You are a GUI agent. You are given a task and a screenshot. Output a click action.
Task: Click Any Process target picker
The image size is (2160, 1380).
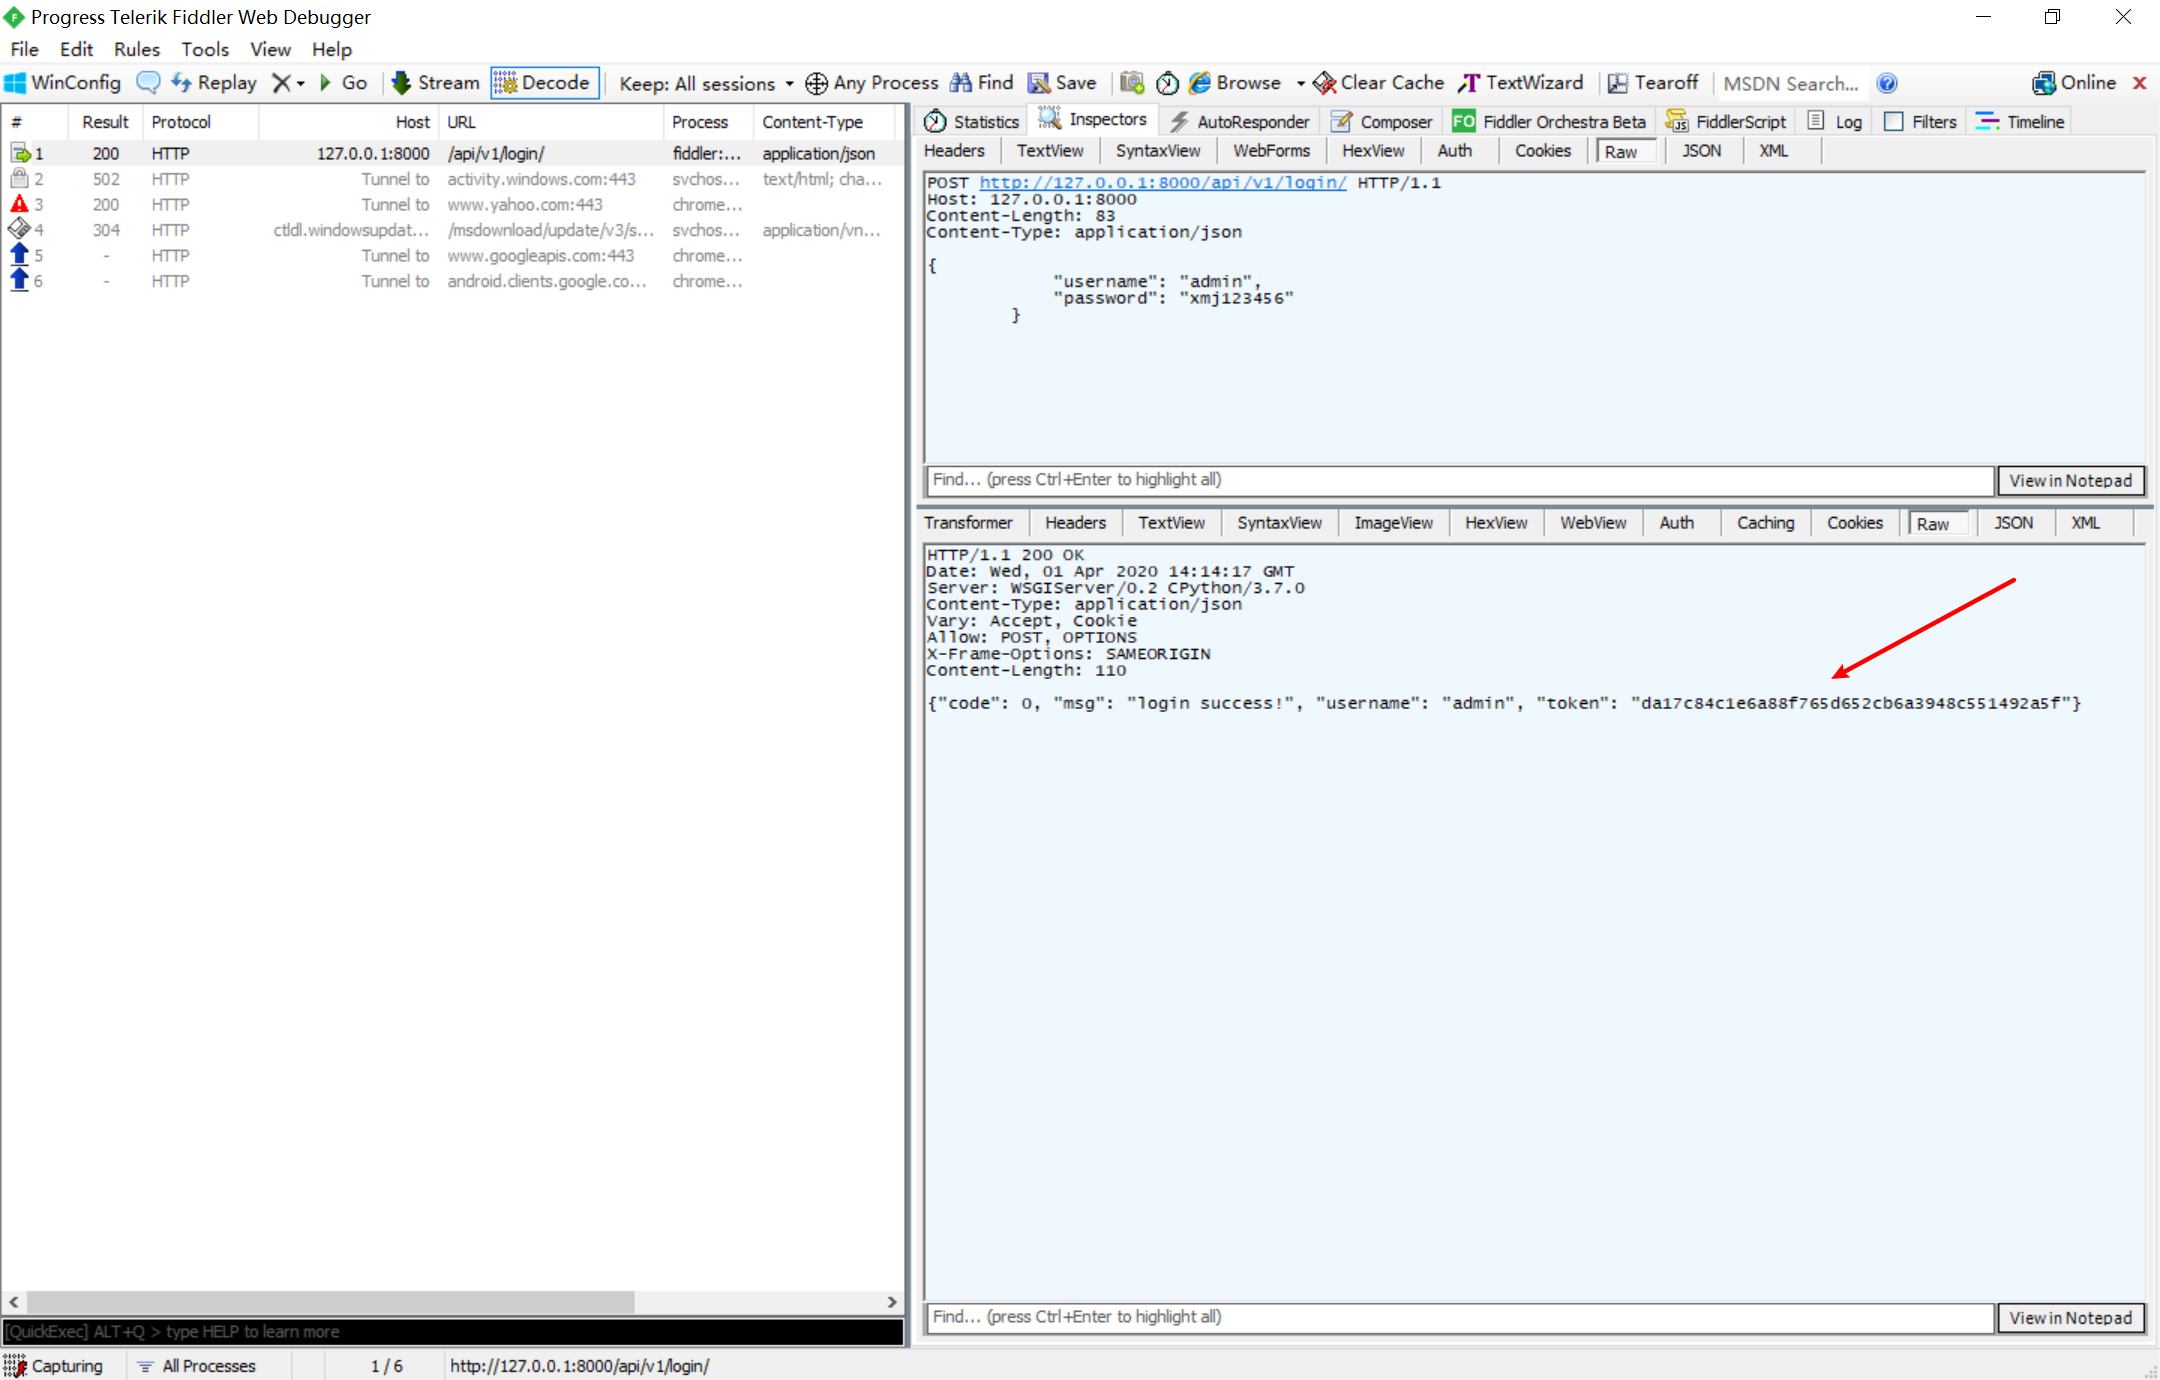[872, 83]
